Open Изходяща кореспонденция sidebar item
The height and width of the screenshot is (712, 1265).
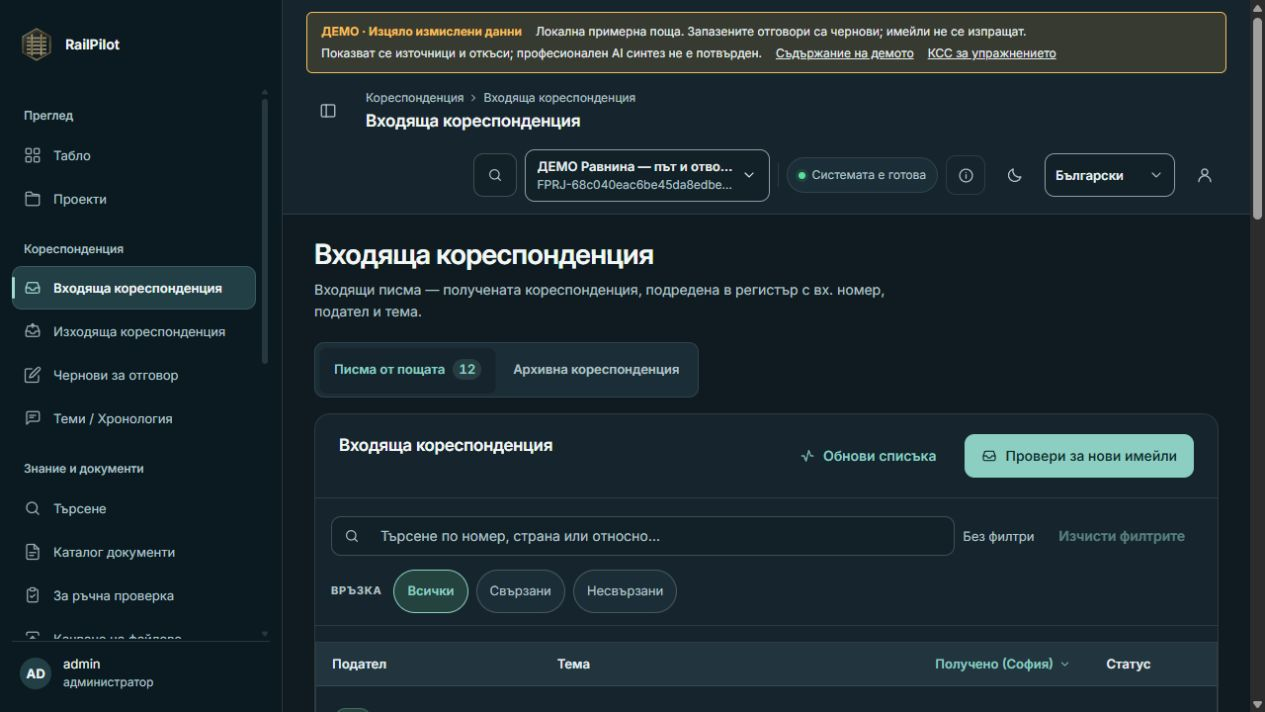coord(134,332)
